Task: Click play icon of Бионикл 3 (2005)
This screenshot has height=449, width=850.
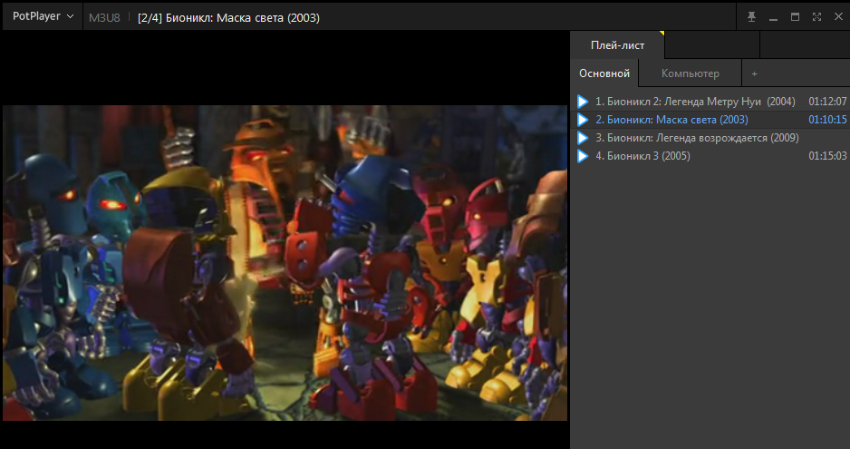Action: (x=583, y=156)
